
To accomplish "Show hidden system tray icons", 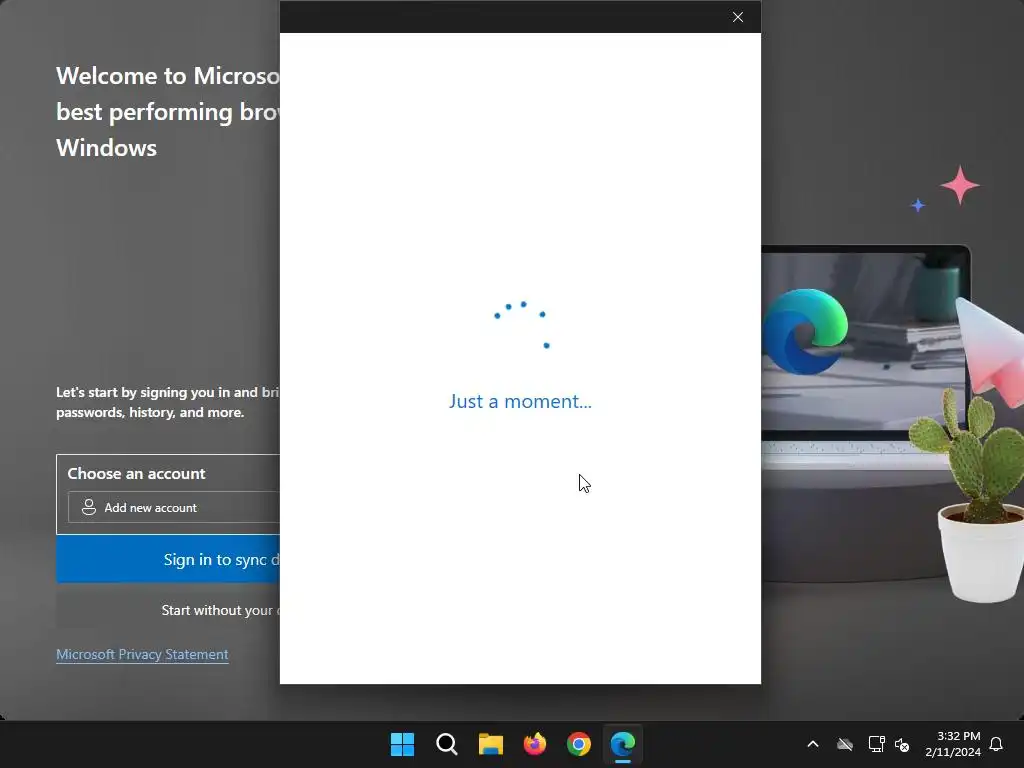I will [813, 744].
